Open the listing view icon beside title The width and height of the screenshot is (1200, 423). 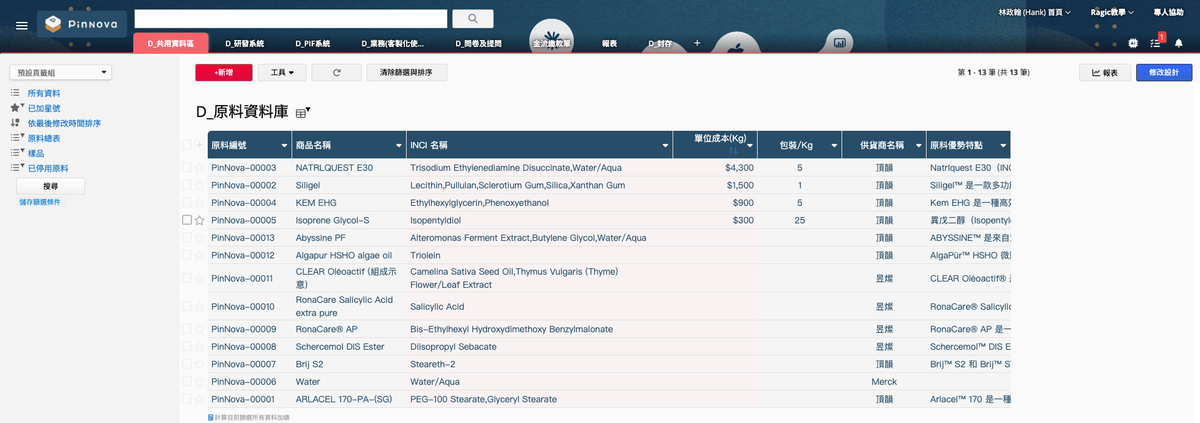pyautogui.click(x=301, y=114)
